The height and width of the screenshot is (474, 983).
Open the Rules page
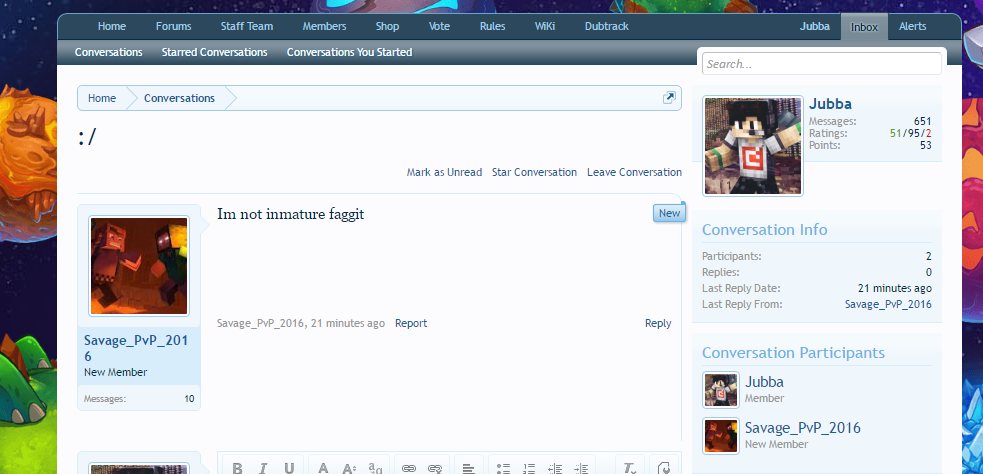(492, 26)
